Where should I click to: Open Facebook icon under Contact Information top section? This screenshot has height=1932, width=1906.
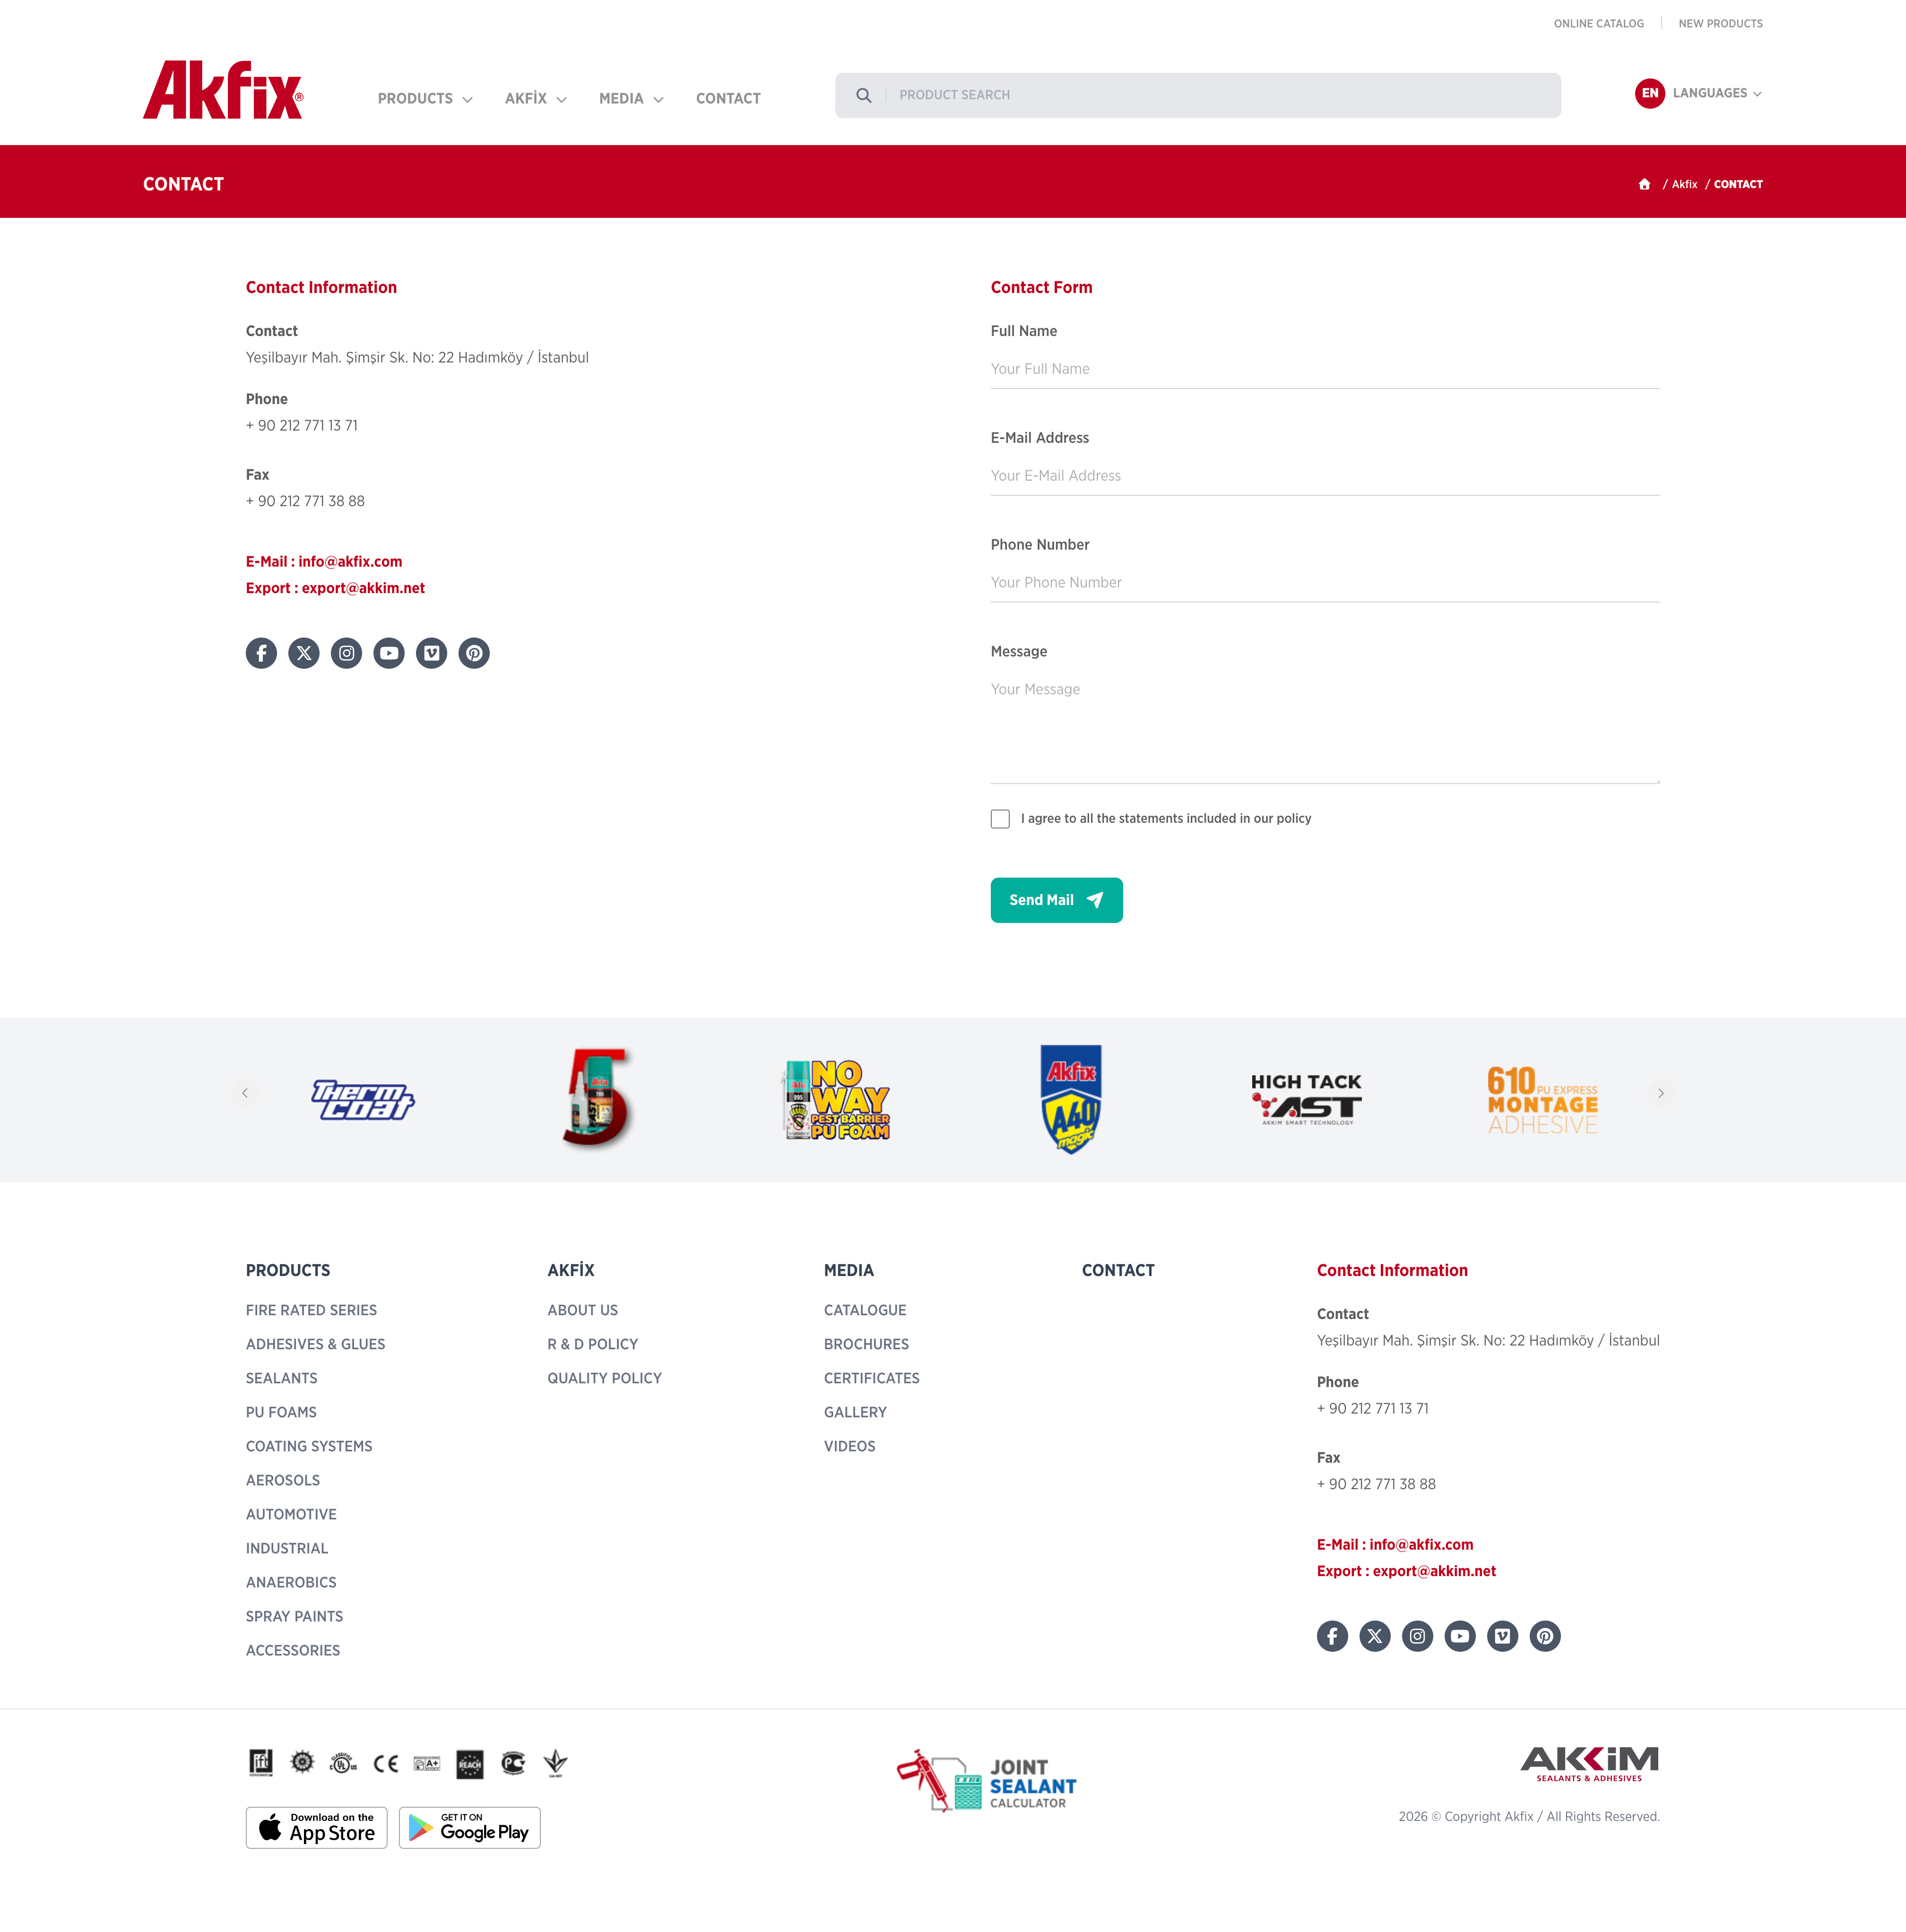(261, 653)
